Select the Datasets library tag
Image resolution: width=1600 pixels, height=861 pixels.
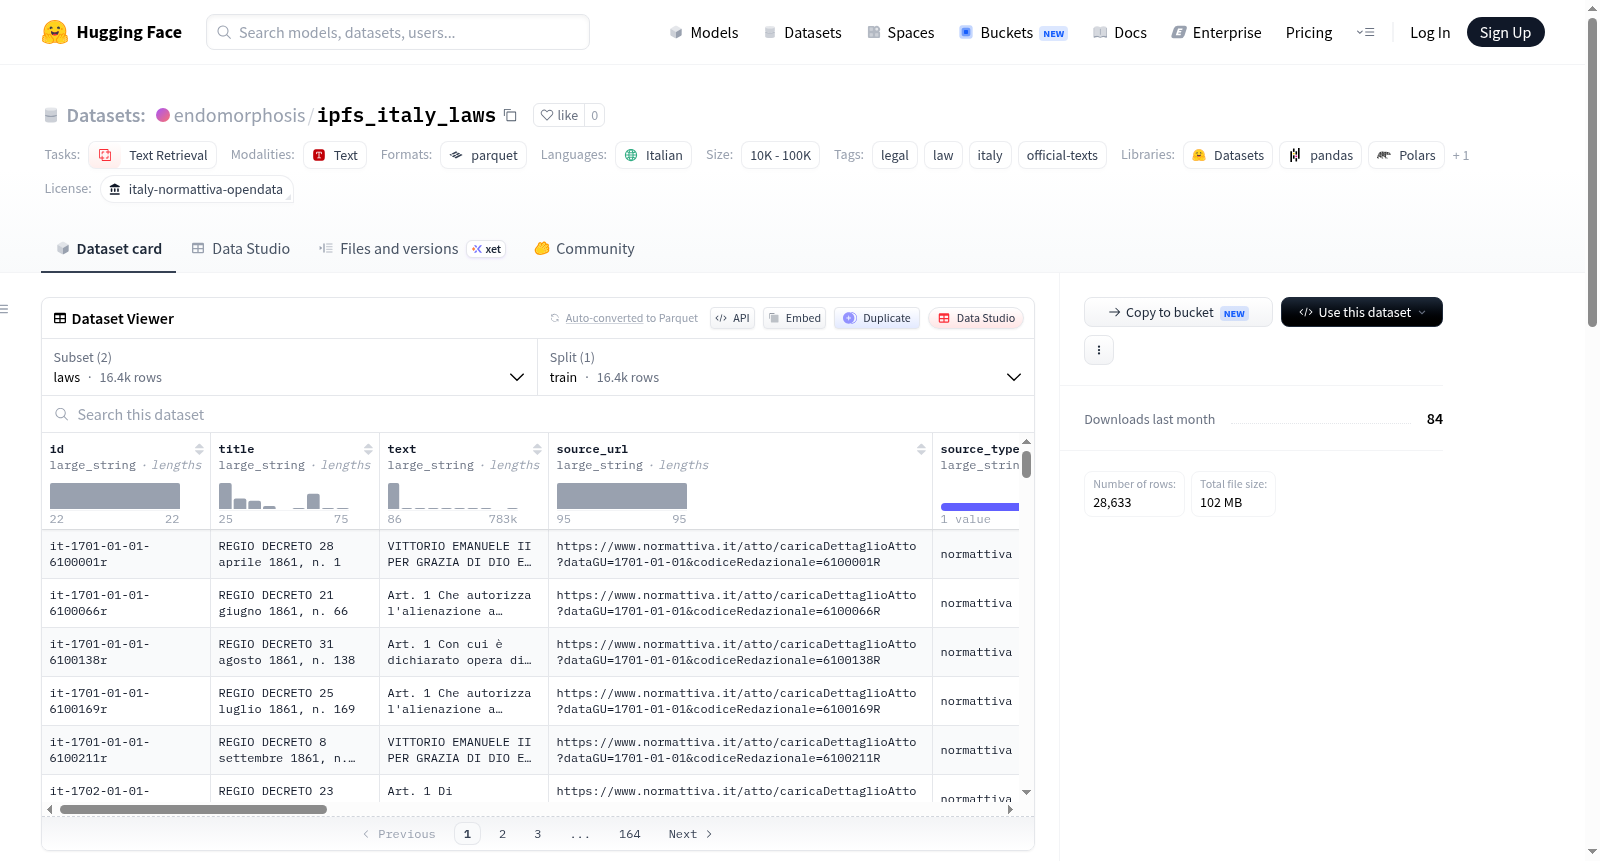tap(1228, 155)
